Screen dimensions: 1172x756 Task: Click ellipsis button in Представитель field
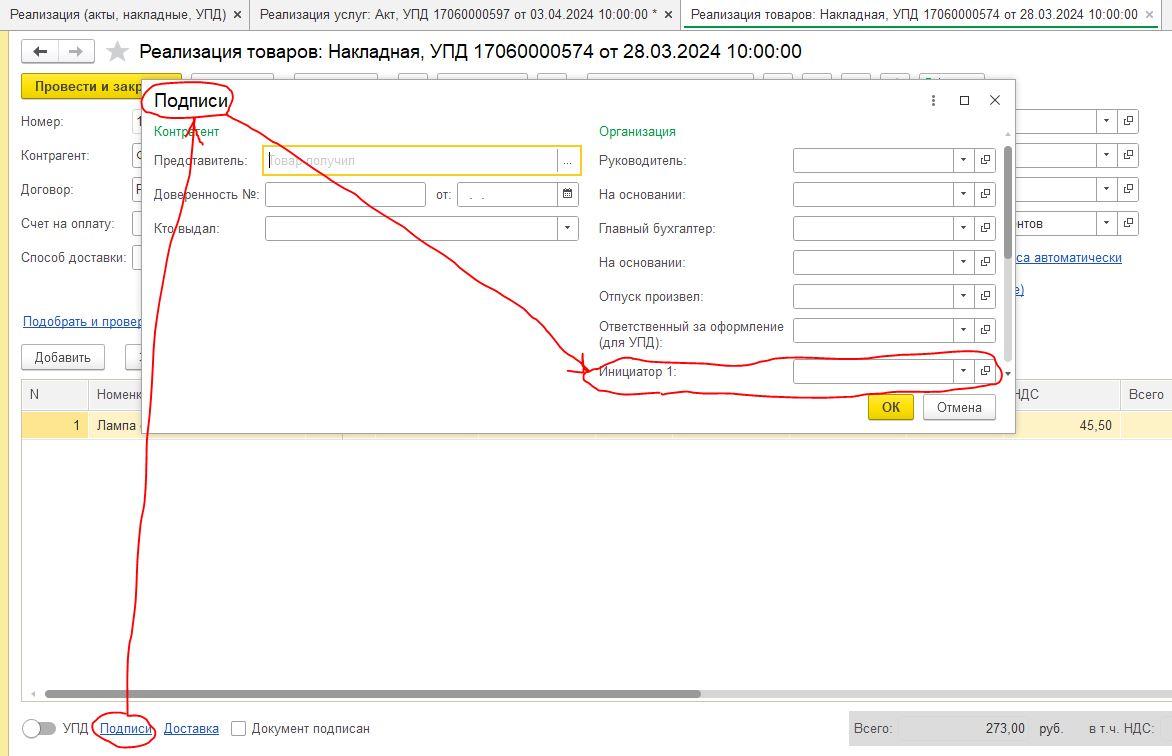pos(567,160)
